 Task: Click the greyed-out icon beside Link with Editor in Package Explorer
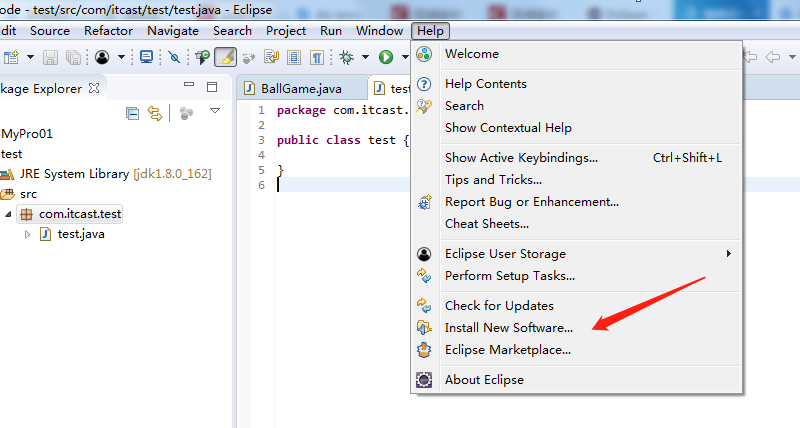coord(187,113)
